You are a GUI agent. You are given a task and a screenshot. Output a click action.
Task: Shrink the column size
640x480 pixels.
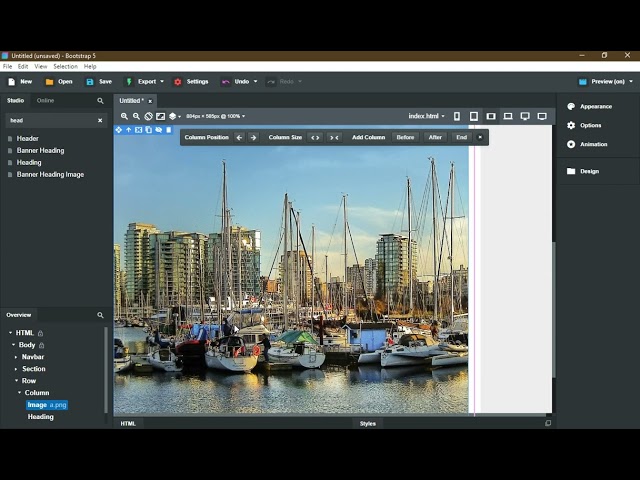(x=334, y=138)
